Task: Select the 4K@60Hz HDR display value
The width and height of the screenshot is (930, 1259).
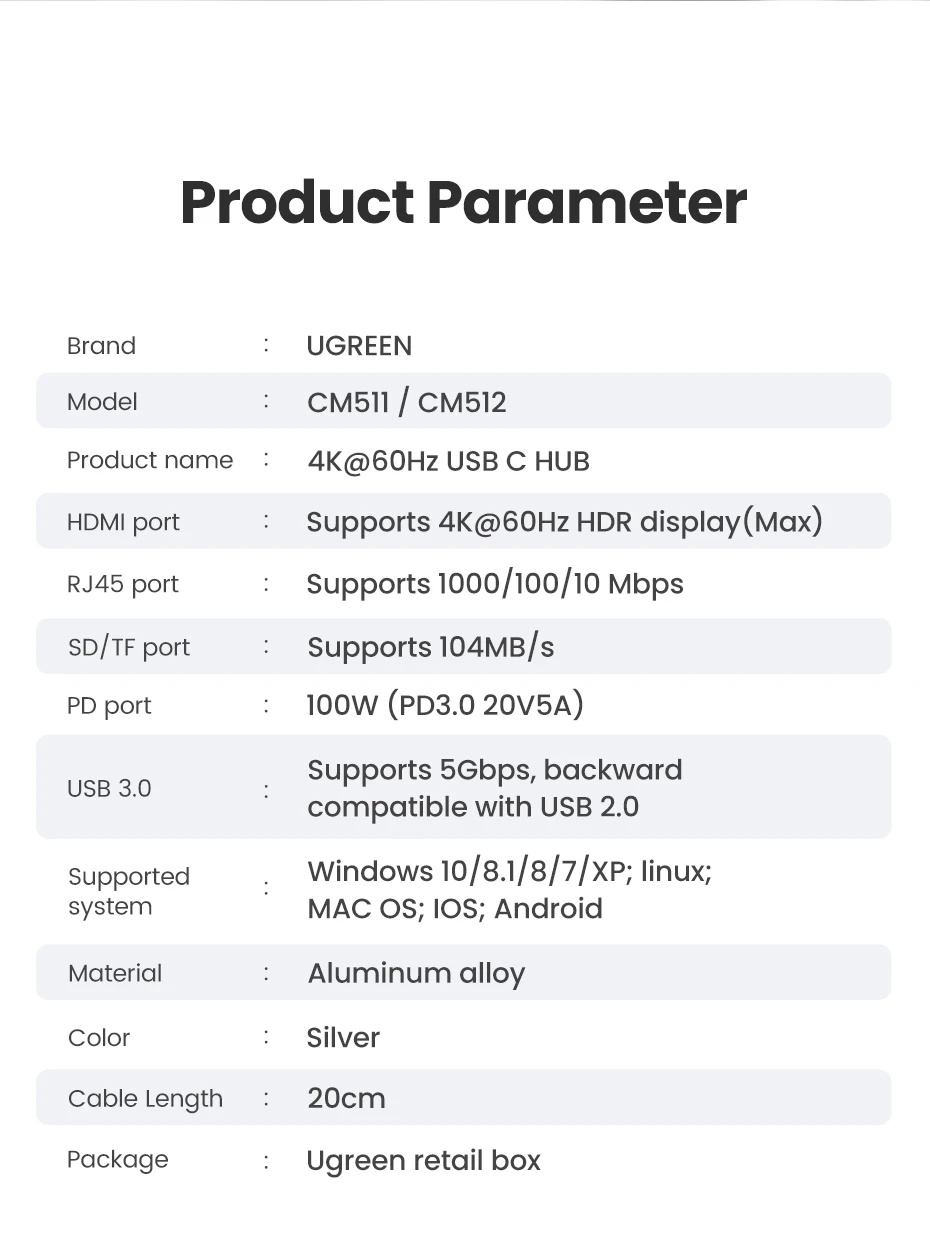Action: (564, 522)
